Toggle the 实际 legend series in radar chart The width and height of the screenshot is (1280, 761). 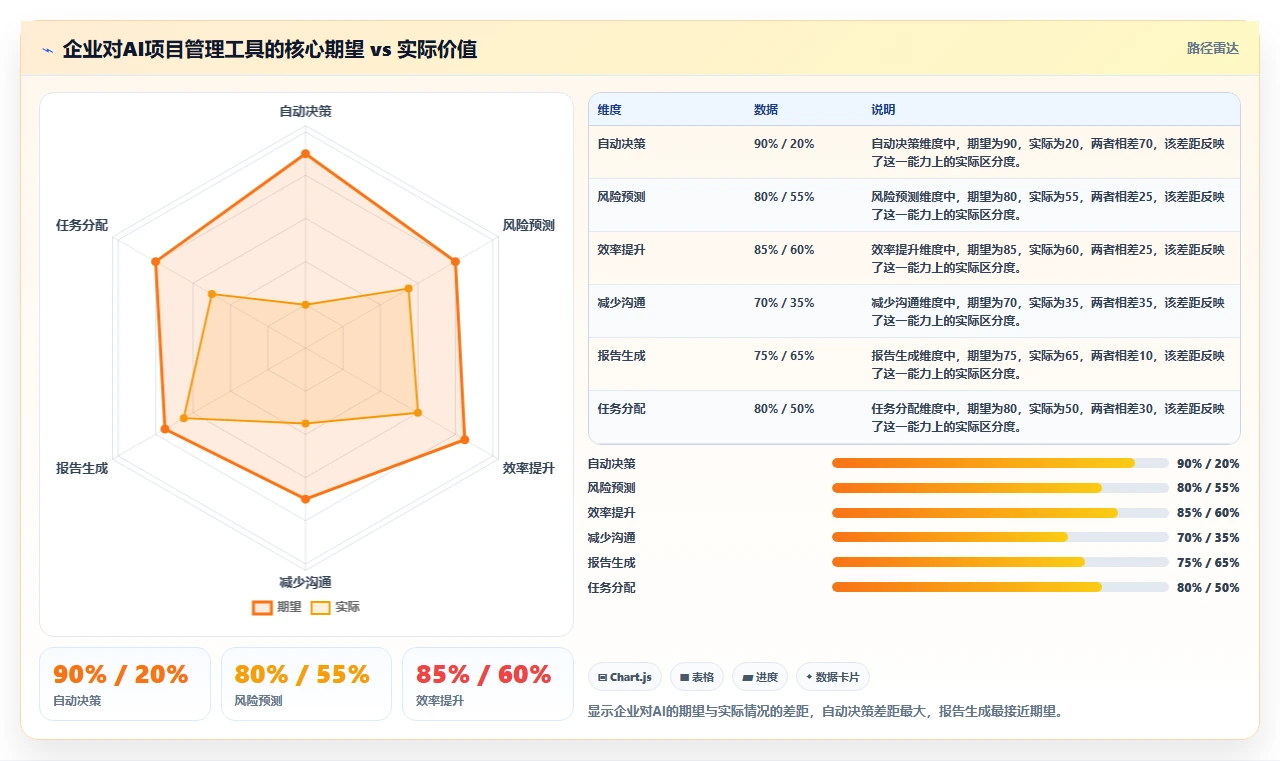tap(335, 607)
